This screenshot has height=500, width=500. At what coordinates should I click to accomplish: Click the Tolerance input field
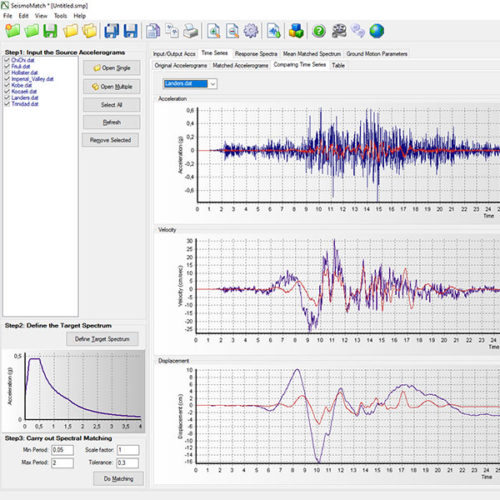click(128, 463)
